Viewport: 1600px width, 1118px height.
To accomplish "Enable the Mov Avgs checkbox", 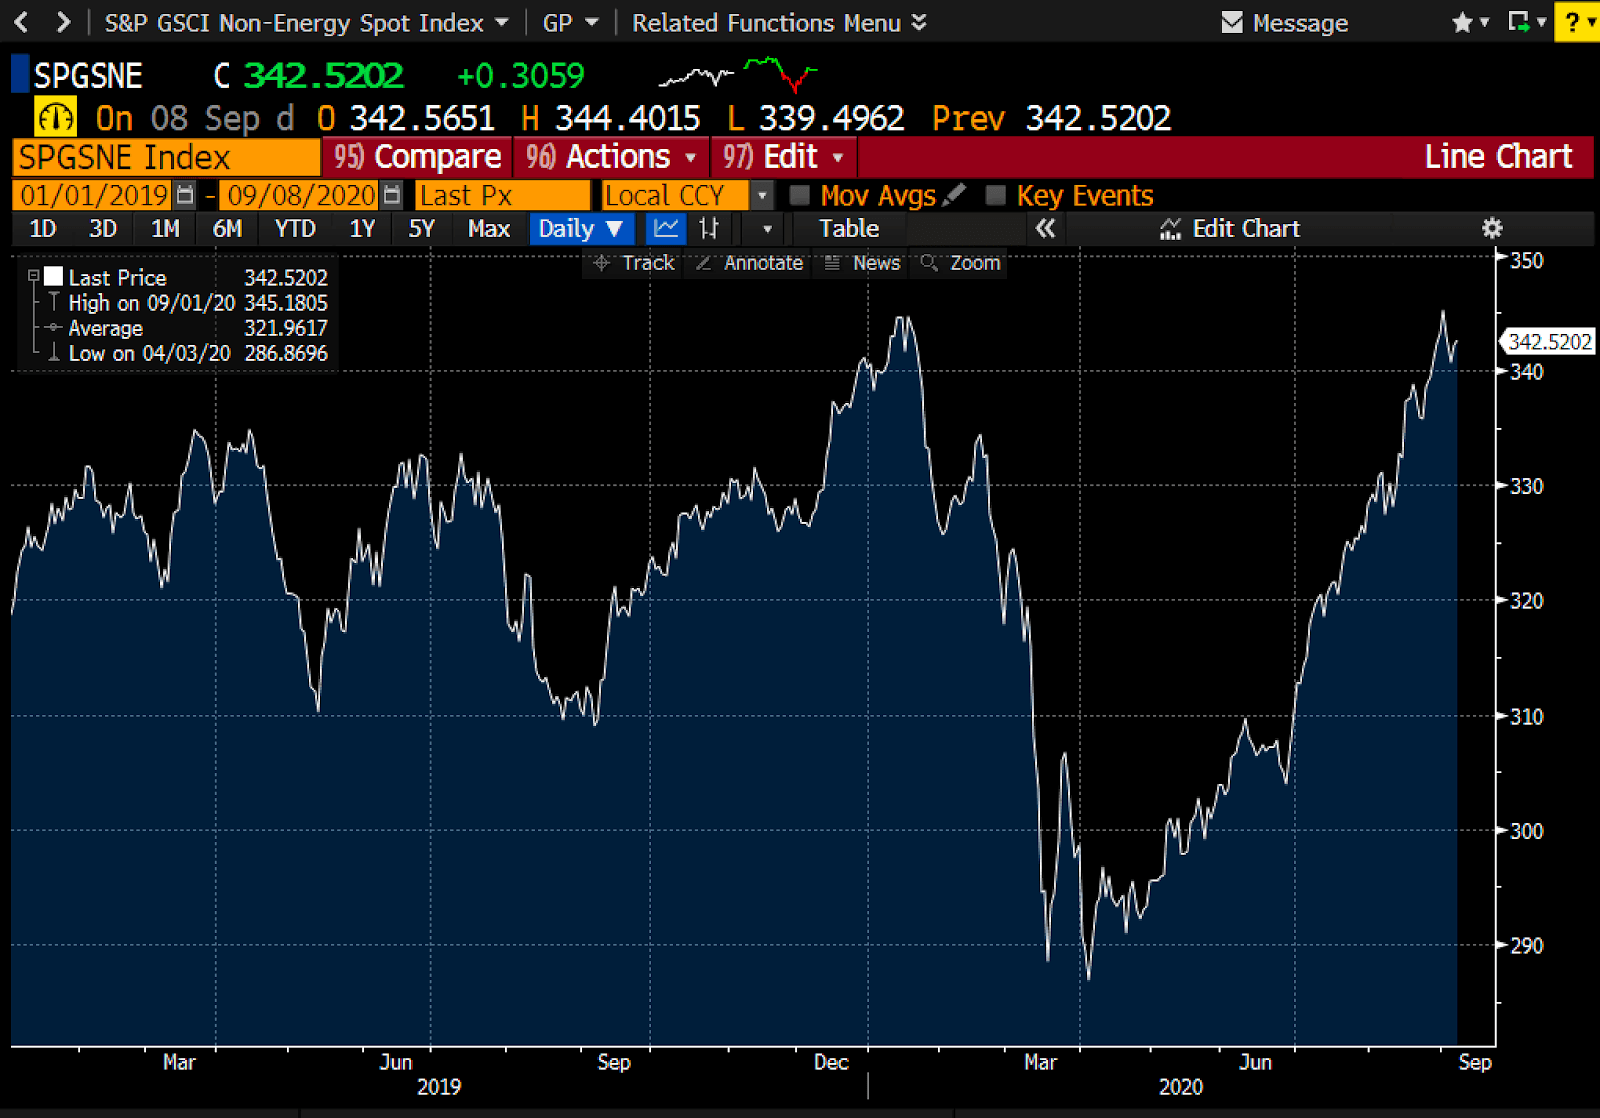I will coord(799,195).
